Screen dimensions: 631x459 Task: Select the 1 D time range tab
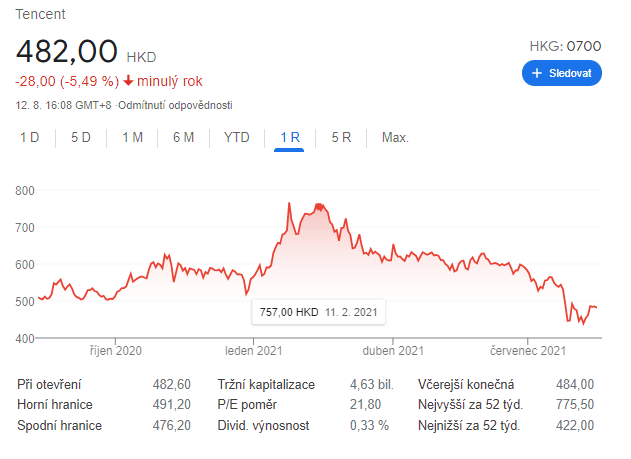coord(30,137)
